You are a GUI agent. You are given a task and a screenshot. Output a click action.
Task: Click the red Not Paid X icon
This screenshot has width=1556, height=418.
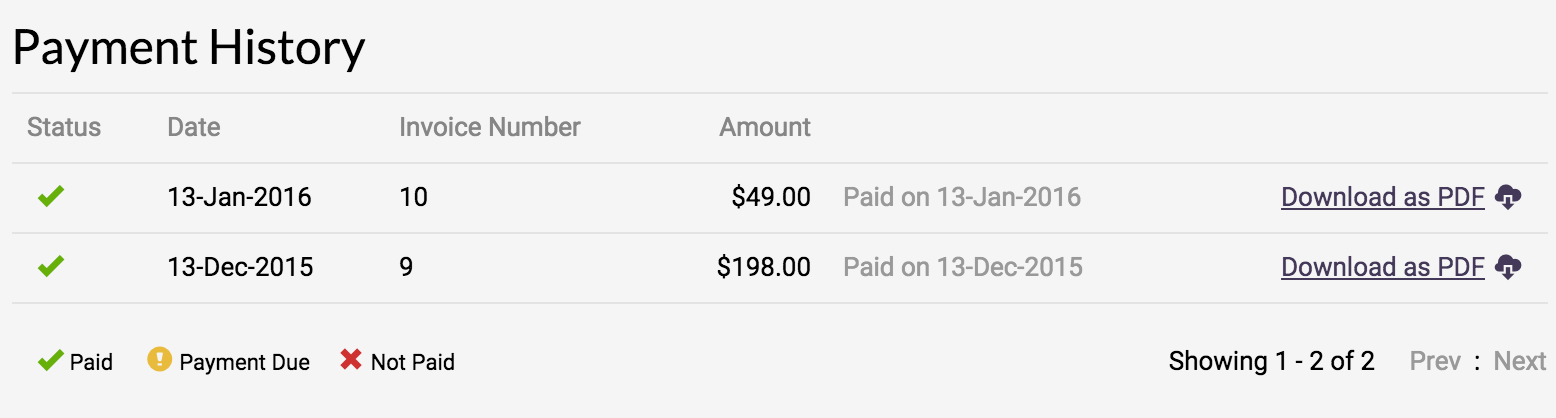(x=350, y=359)
